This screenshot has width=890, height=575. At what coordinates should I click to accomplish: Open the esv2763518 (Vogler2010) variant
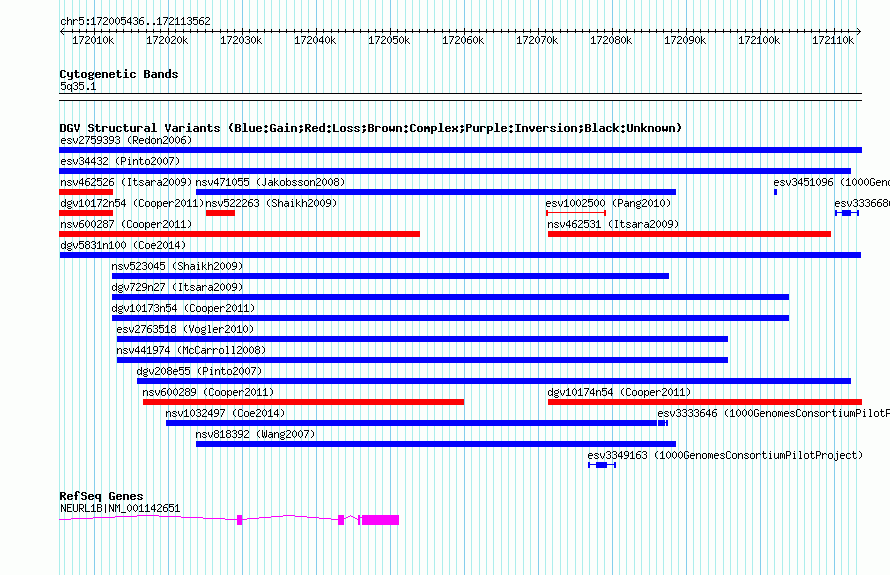[422, 339]
